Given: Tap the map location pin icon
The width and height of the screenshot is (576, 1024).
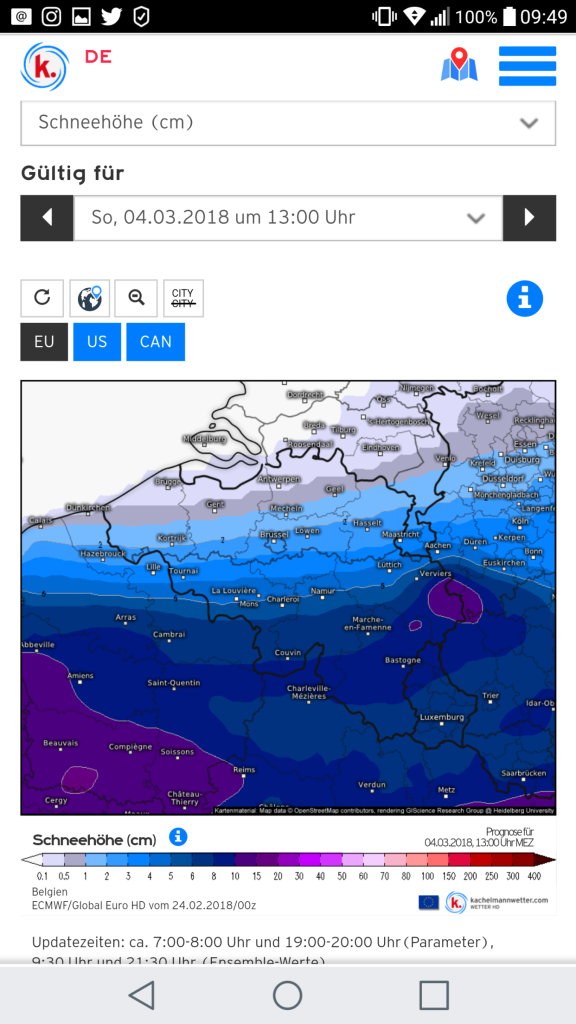Looking at the screenshot, I should (x=459, y=65).
